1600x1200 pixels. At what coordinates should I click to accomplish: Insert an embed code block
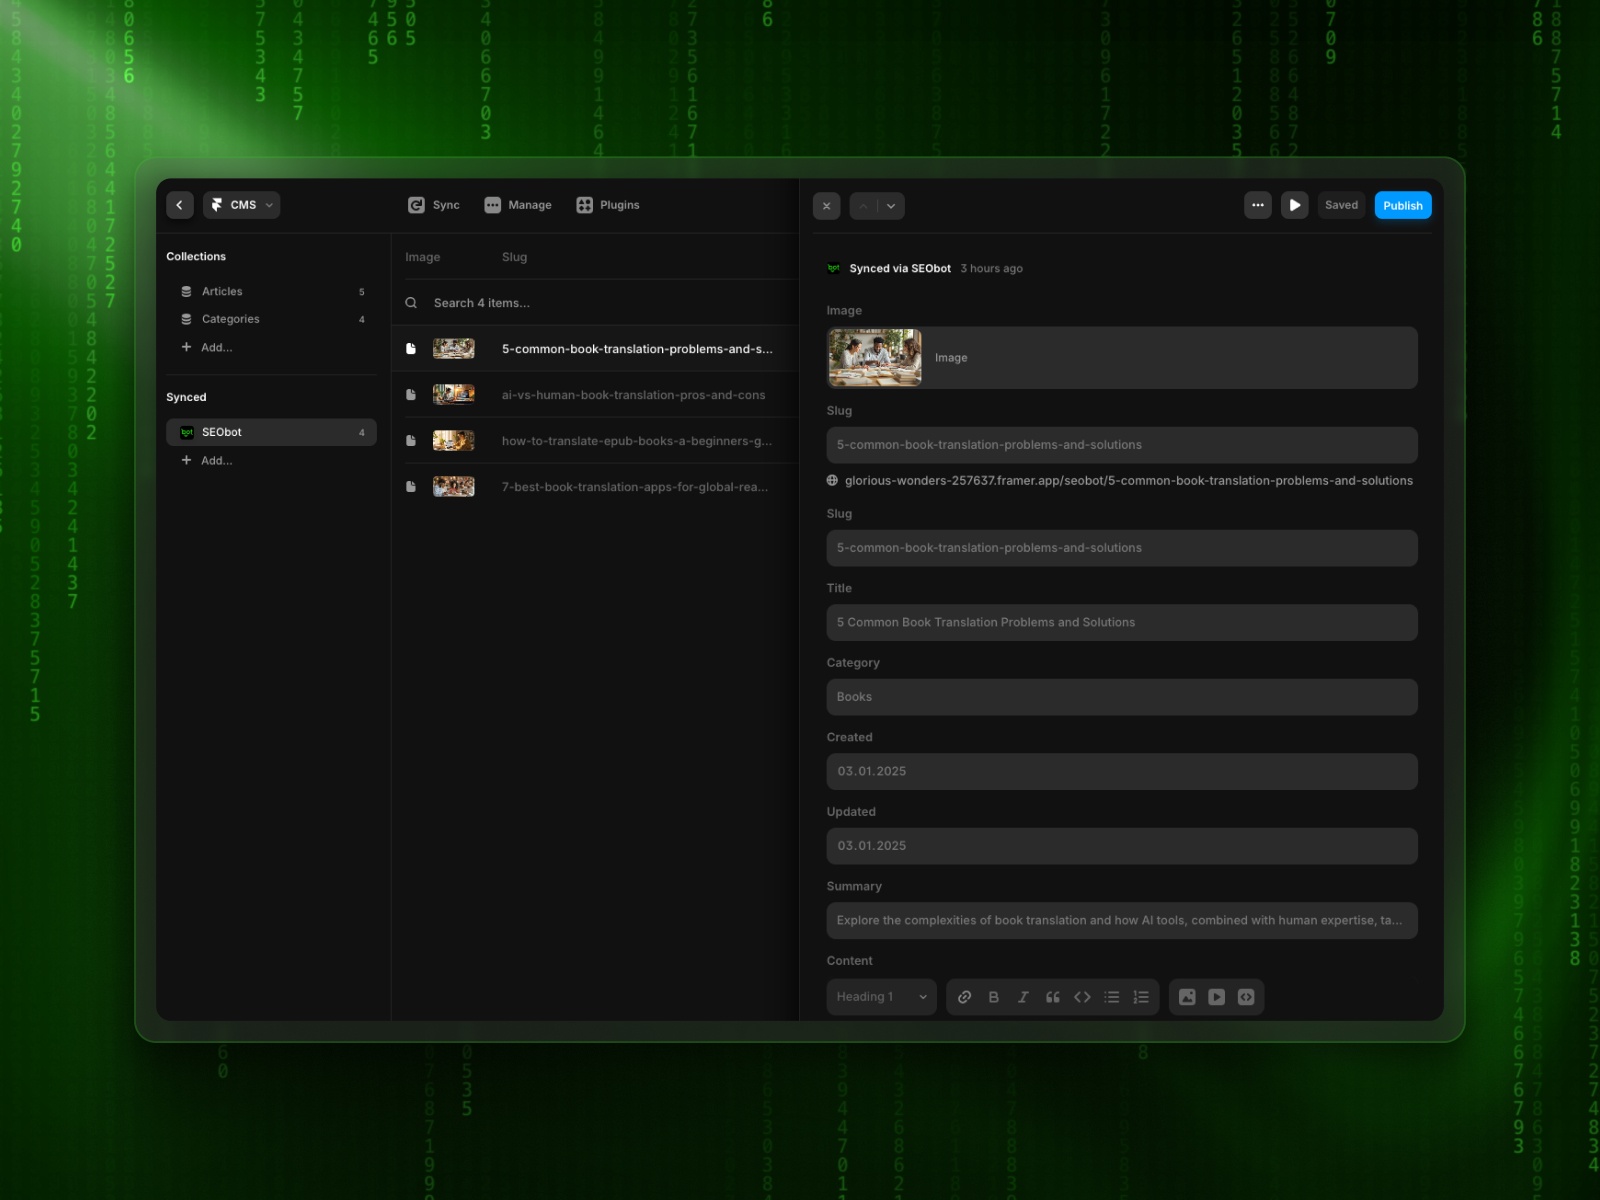pos(1246,996)
